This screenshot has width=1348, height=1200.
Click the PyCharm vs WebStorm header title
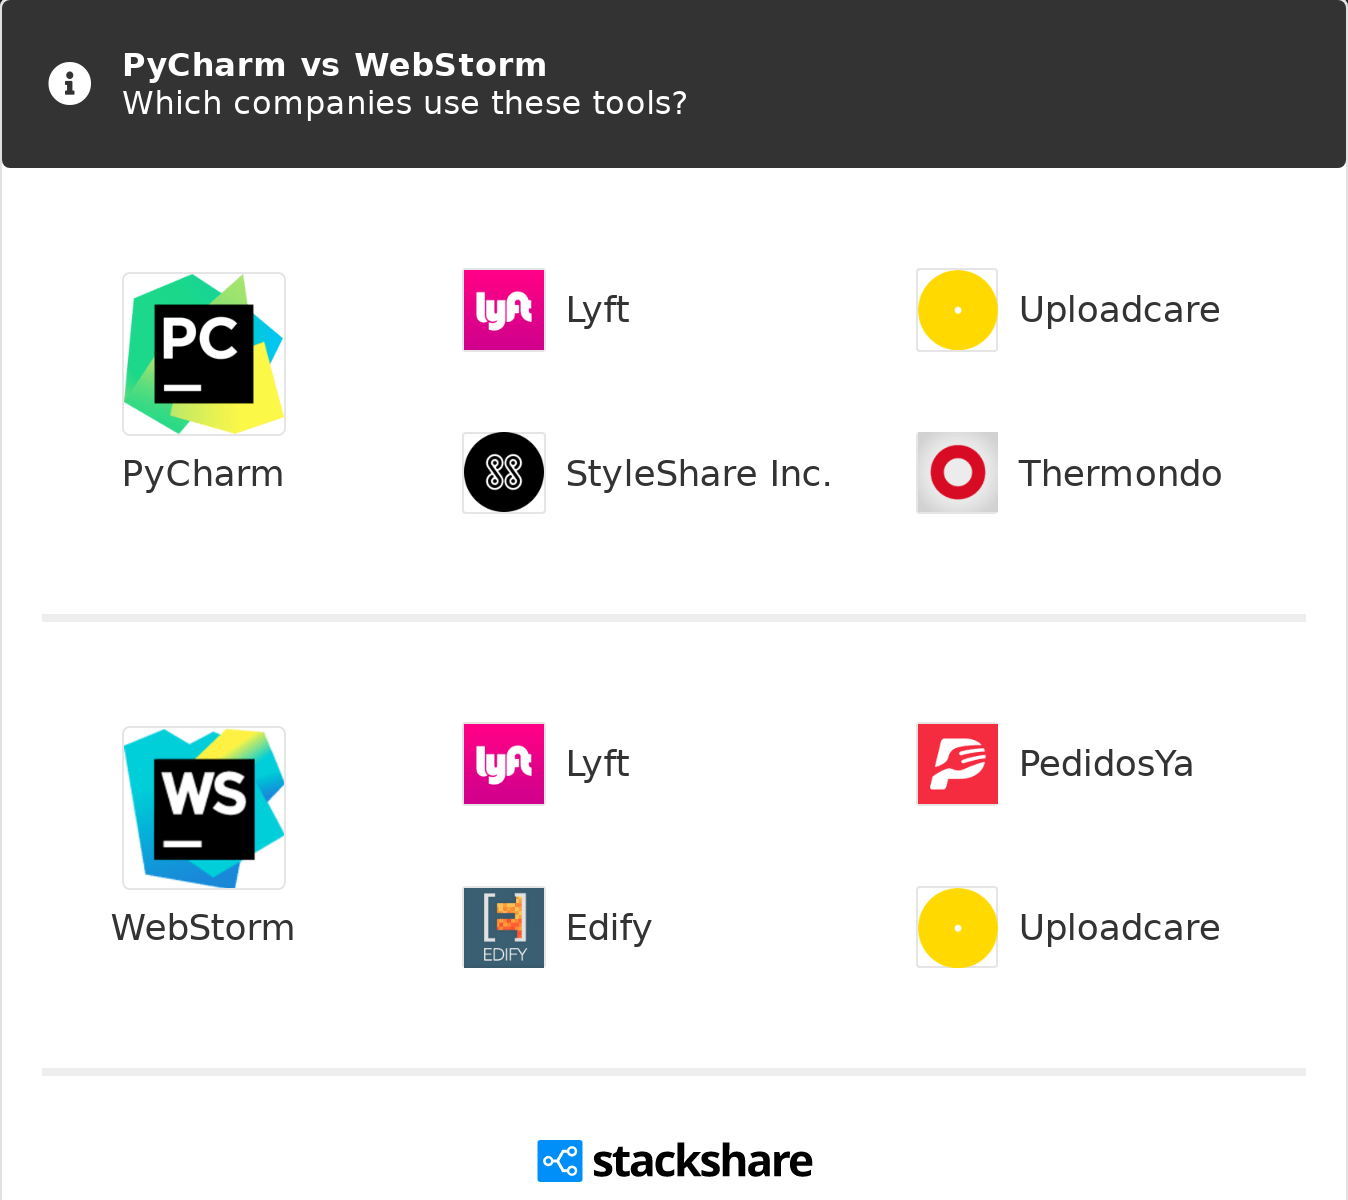coord(334,65)
